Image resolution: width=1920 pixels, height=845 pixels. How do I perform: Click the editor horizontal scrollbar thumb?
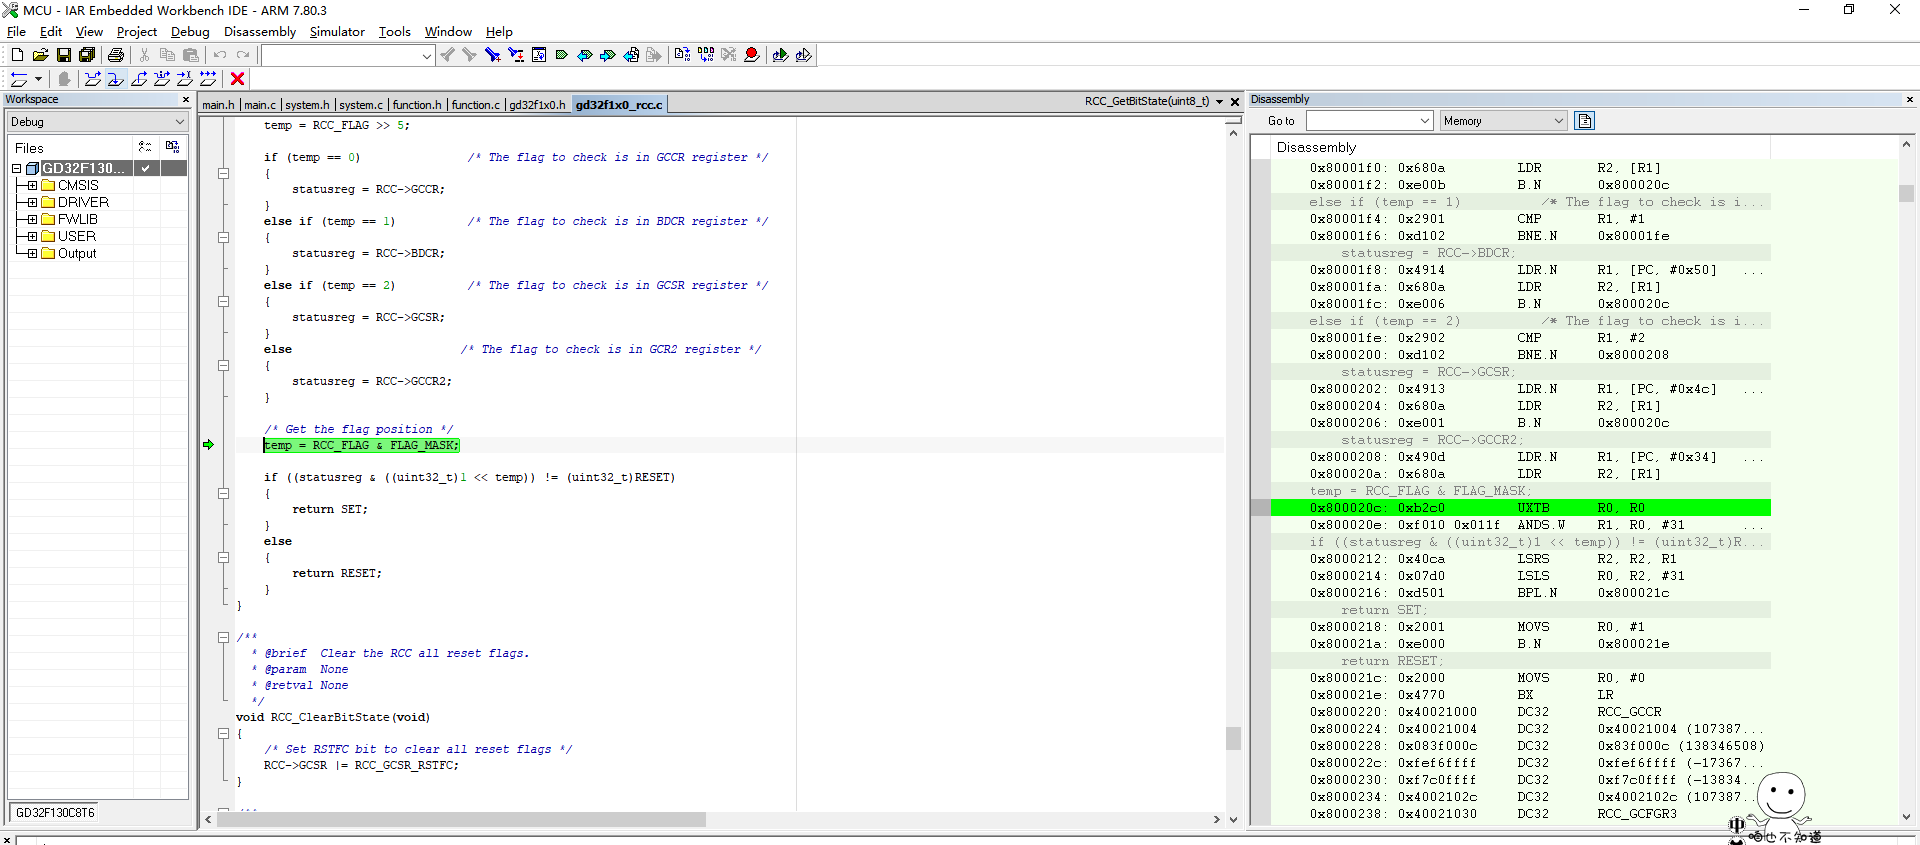[461, 819]
